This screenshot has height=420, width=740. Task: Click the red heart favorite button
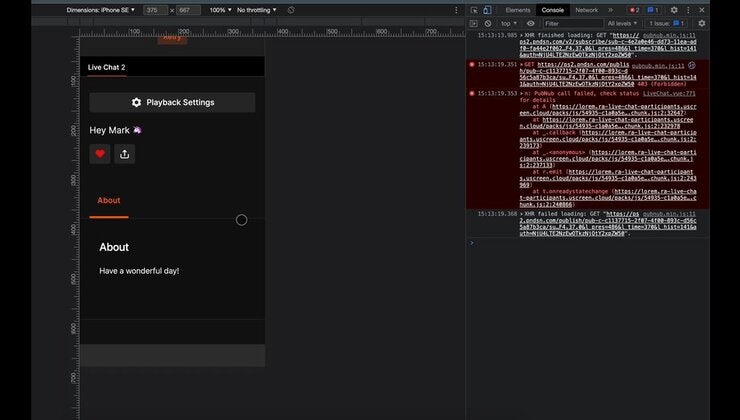coord(100,154)
